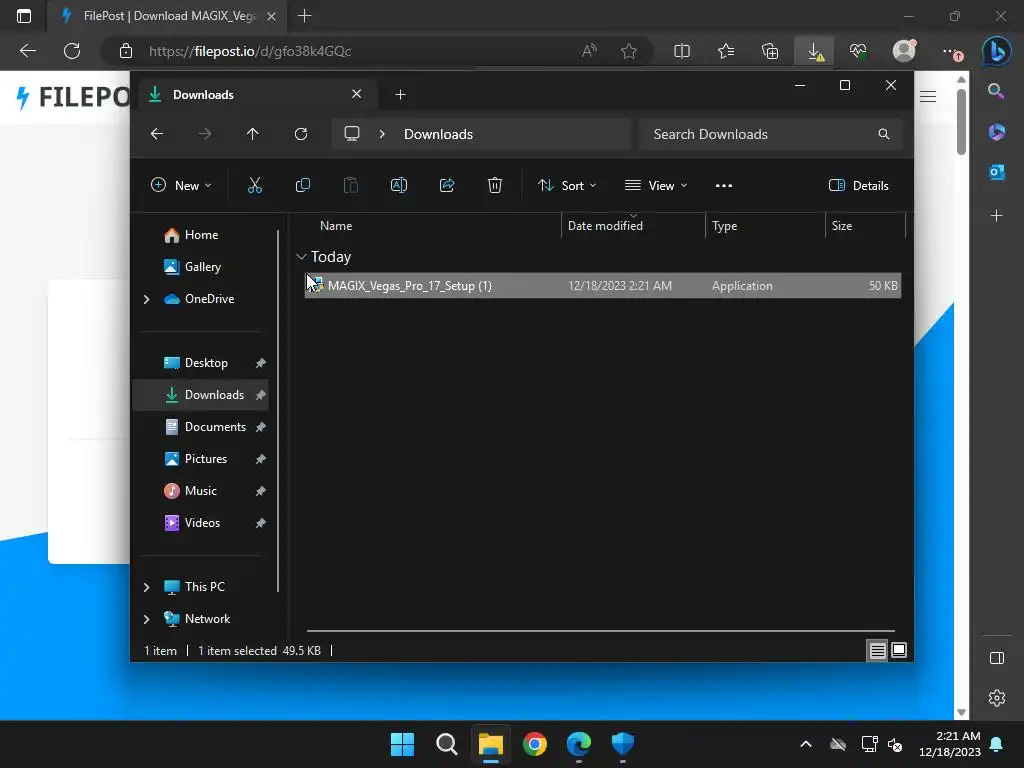Viewport: 1024px width, 768px height.
Task: Open Windows Start menu
Action: [402, 744]
